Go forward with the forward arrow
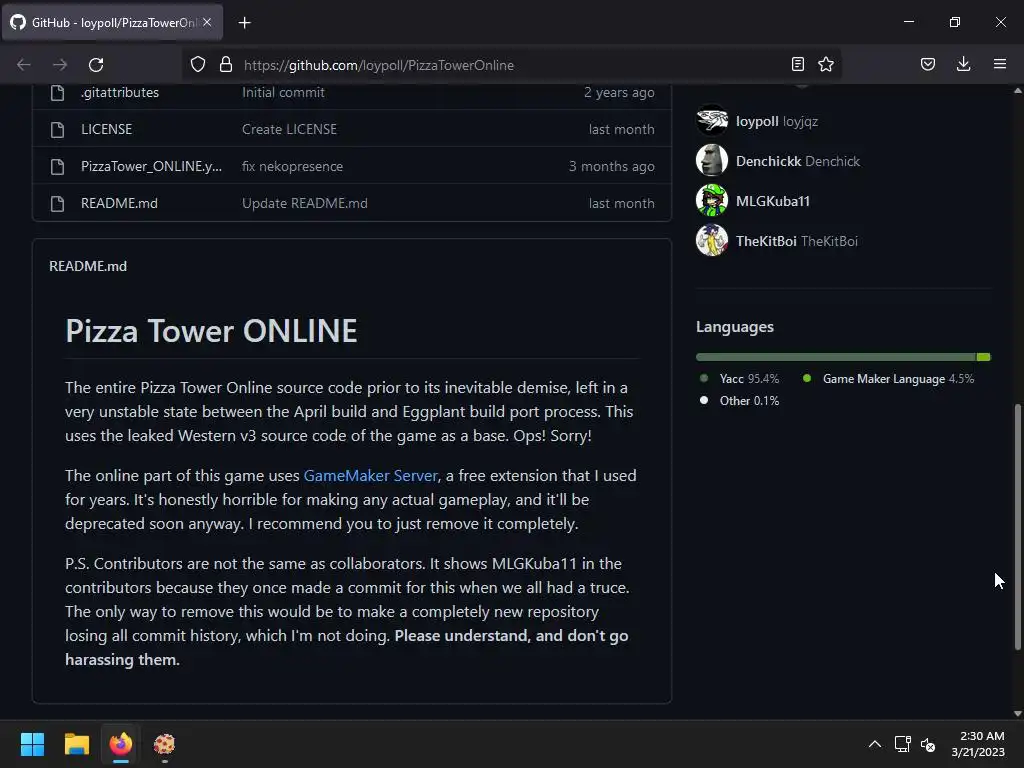 pyautogui.click(x=60, y=65)
